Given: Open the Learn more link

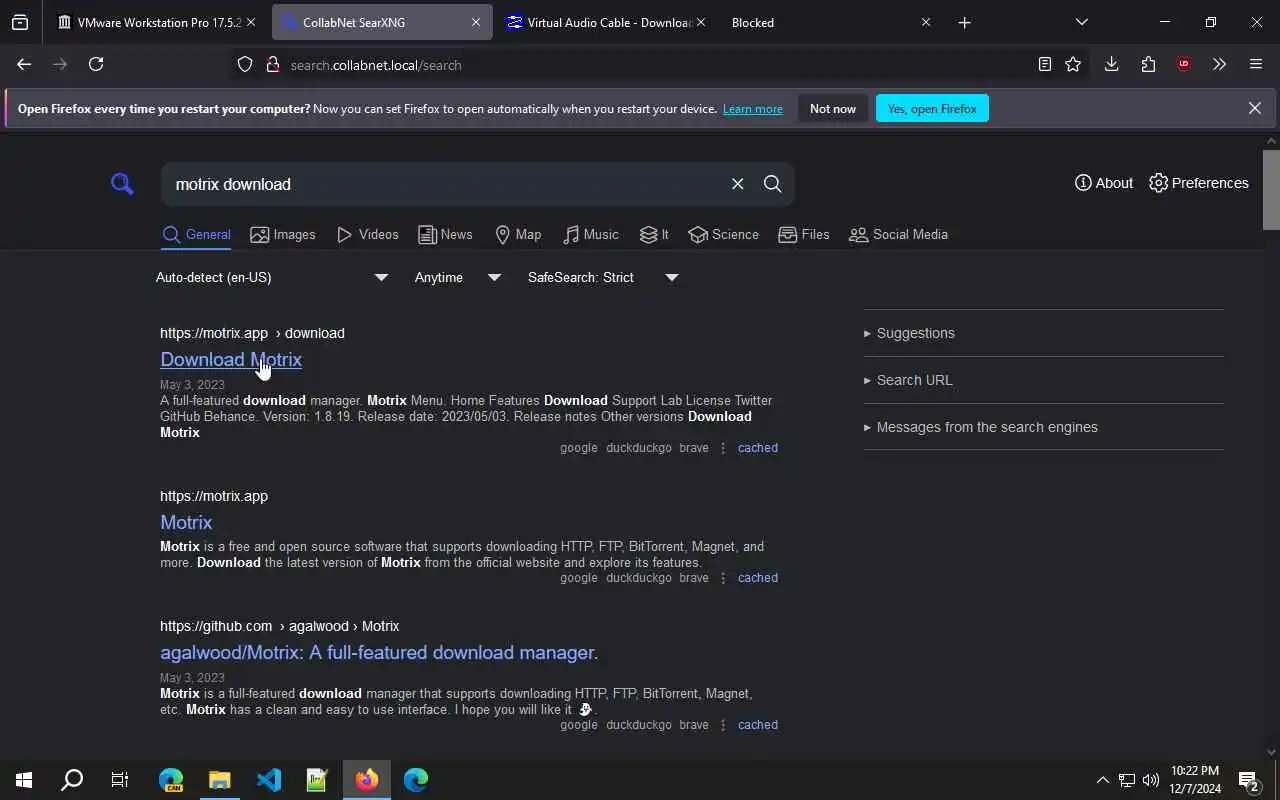Looking at the screenshot, I should [x=753, y=109].
